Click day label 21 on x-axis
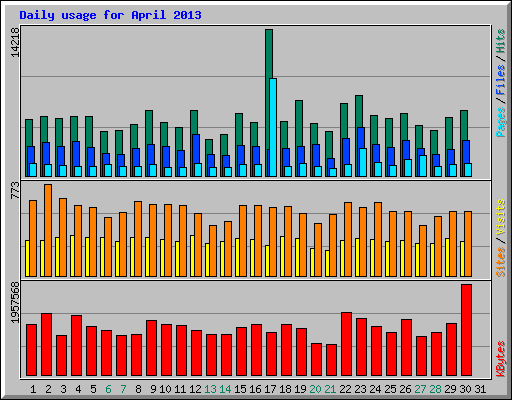 tap(330, 389)
